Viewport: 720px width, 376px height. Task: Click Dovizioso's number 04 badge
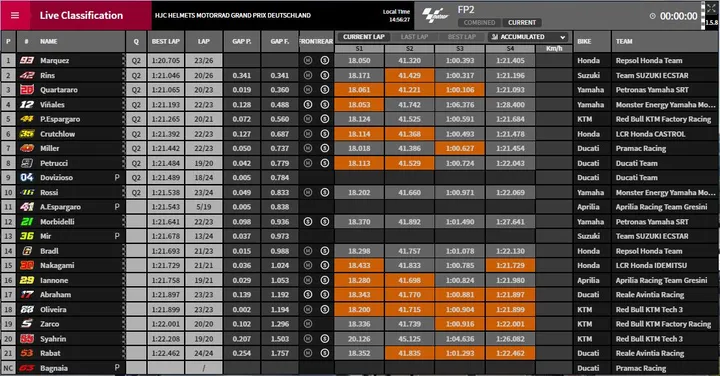click(27, 177)
